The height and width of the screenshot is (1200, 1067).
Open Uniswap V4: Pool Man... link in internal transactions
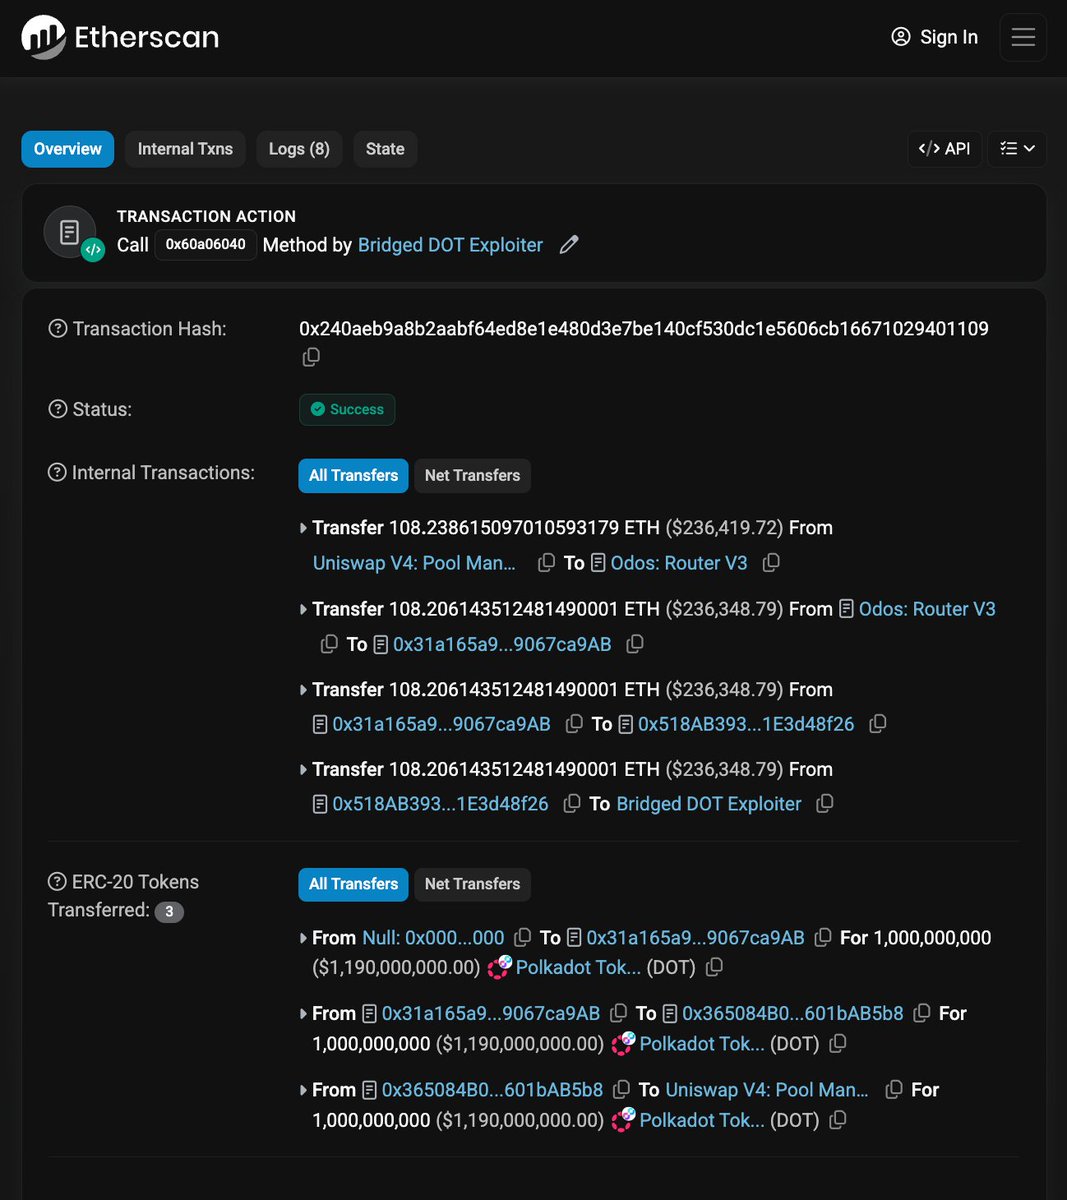(x=414, y=563)
